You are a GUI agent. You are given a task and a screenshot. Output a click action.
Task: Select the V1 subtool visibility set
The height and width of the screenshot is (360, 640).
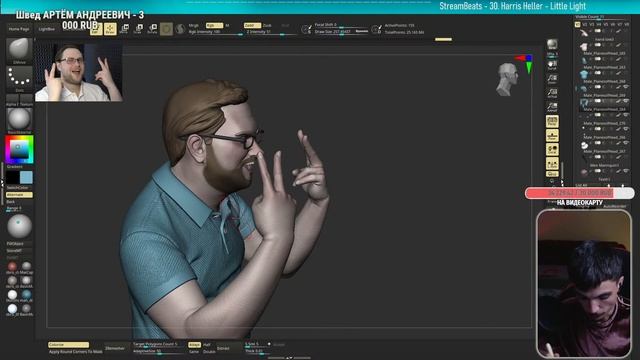click(577, 24)
